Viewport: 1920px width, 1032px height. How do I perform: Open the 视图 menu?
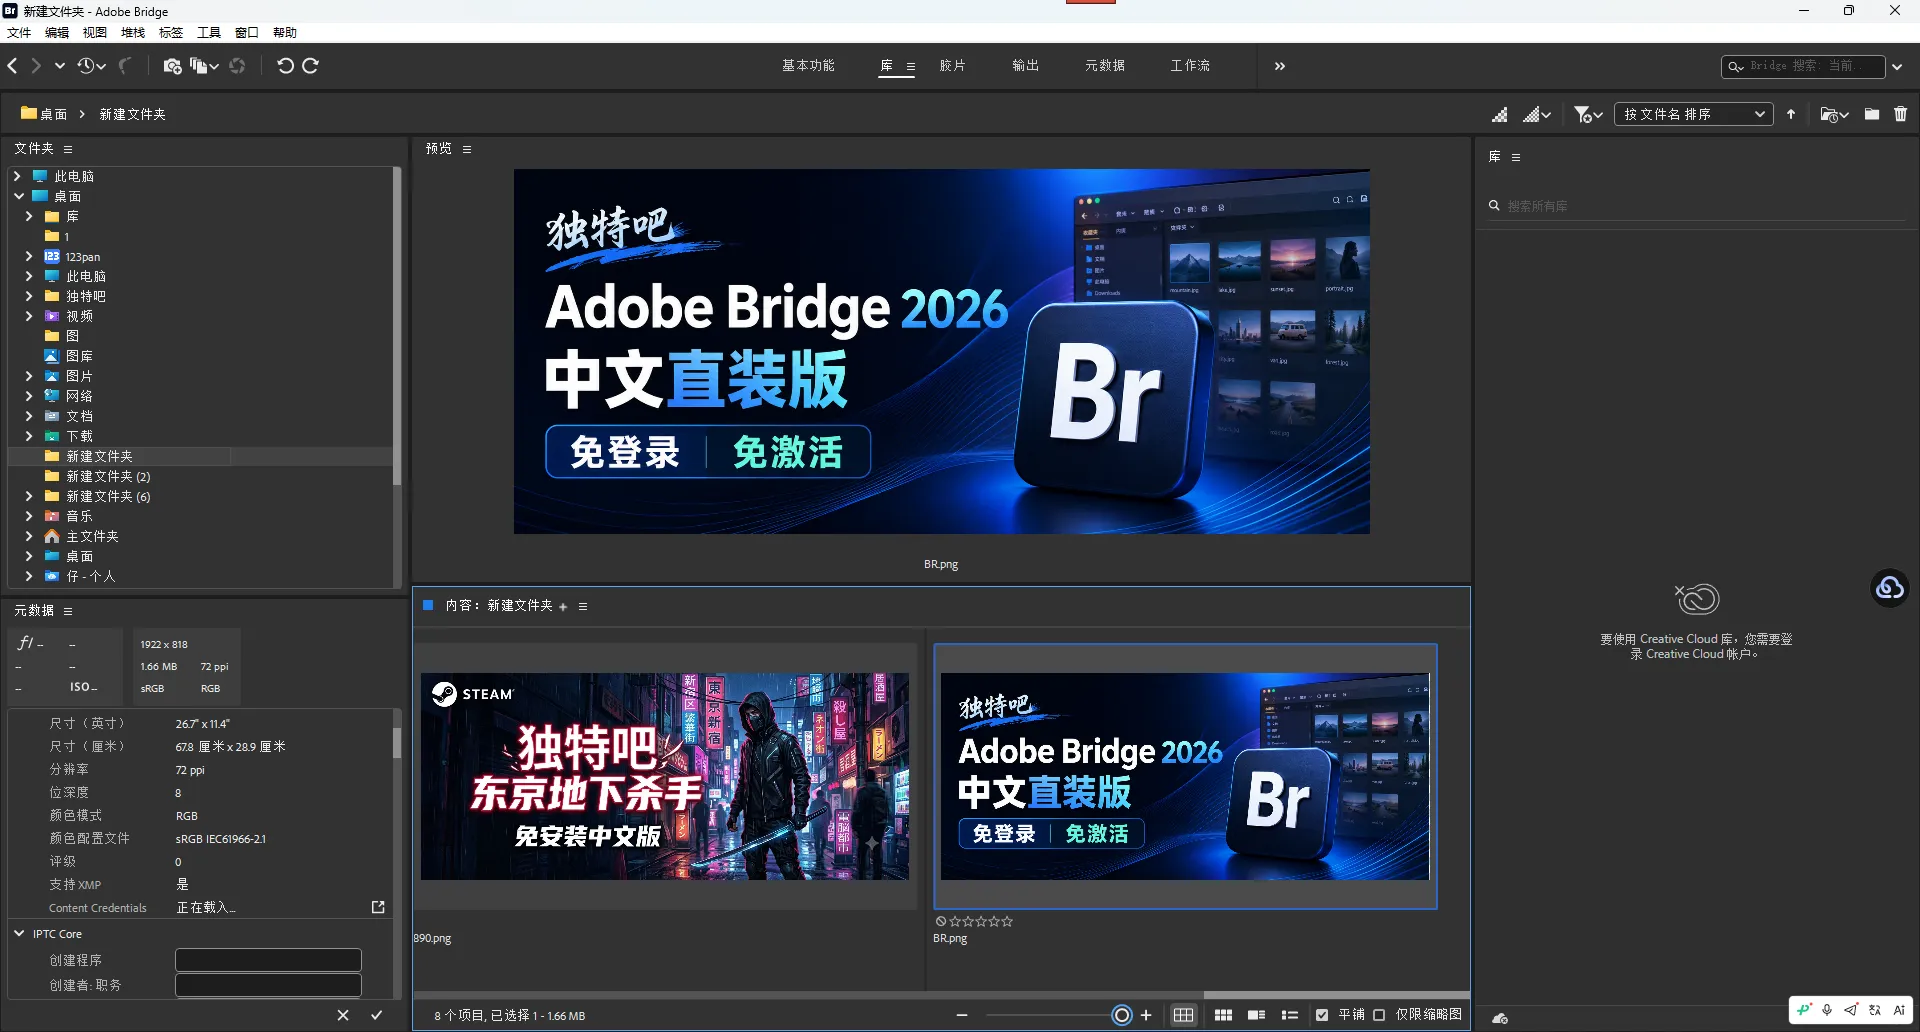[95, 33]
